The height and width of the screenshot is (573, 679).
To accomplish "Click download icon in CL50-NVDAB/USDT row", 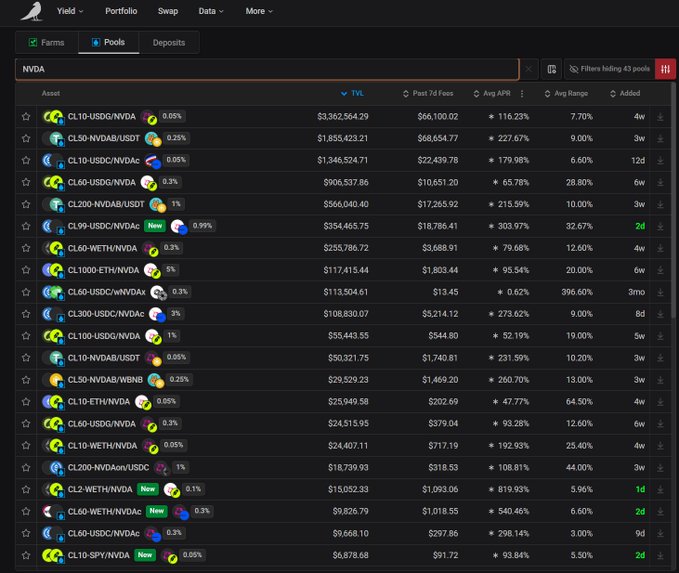I will [660, 139].
